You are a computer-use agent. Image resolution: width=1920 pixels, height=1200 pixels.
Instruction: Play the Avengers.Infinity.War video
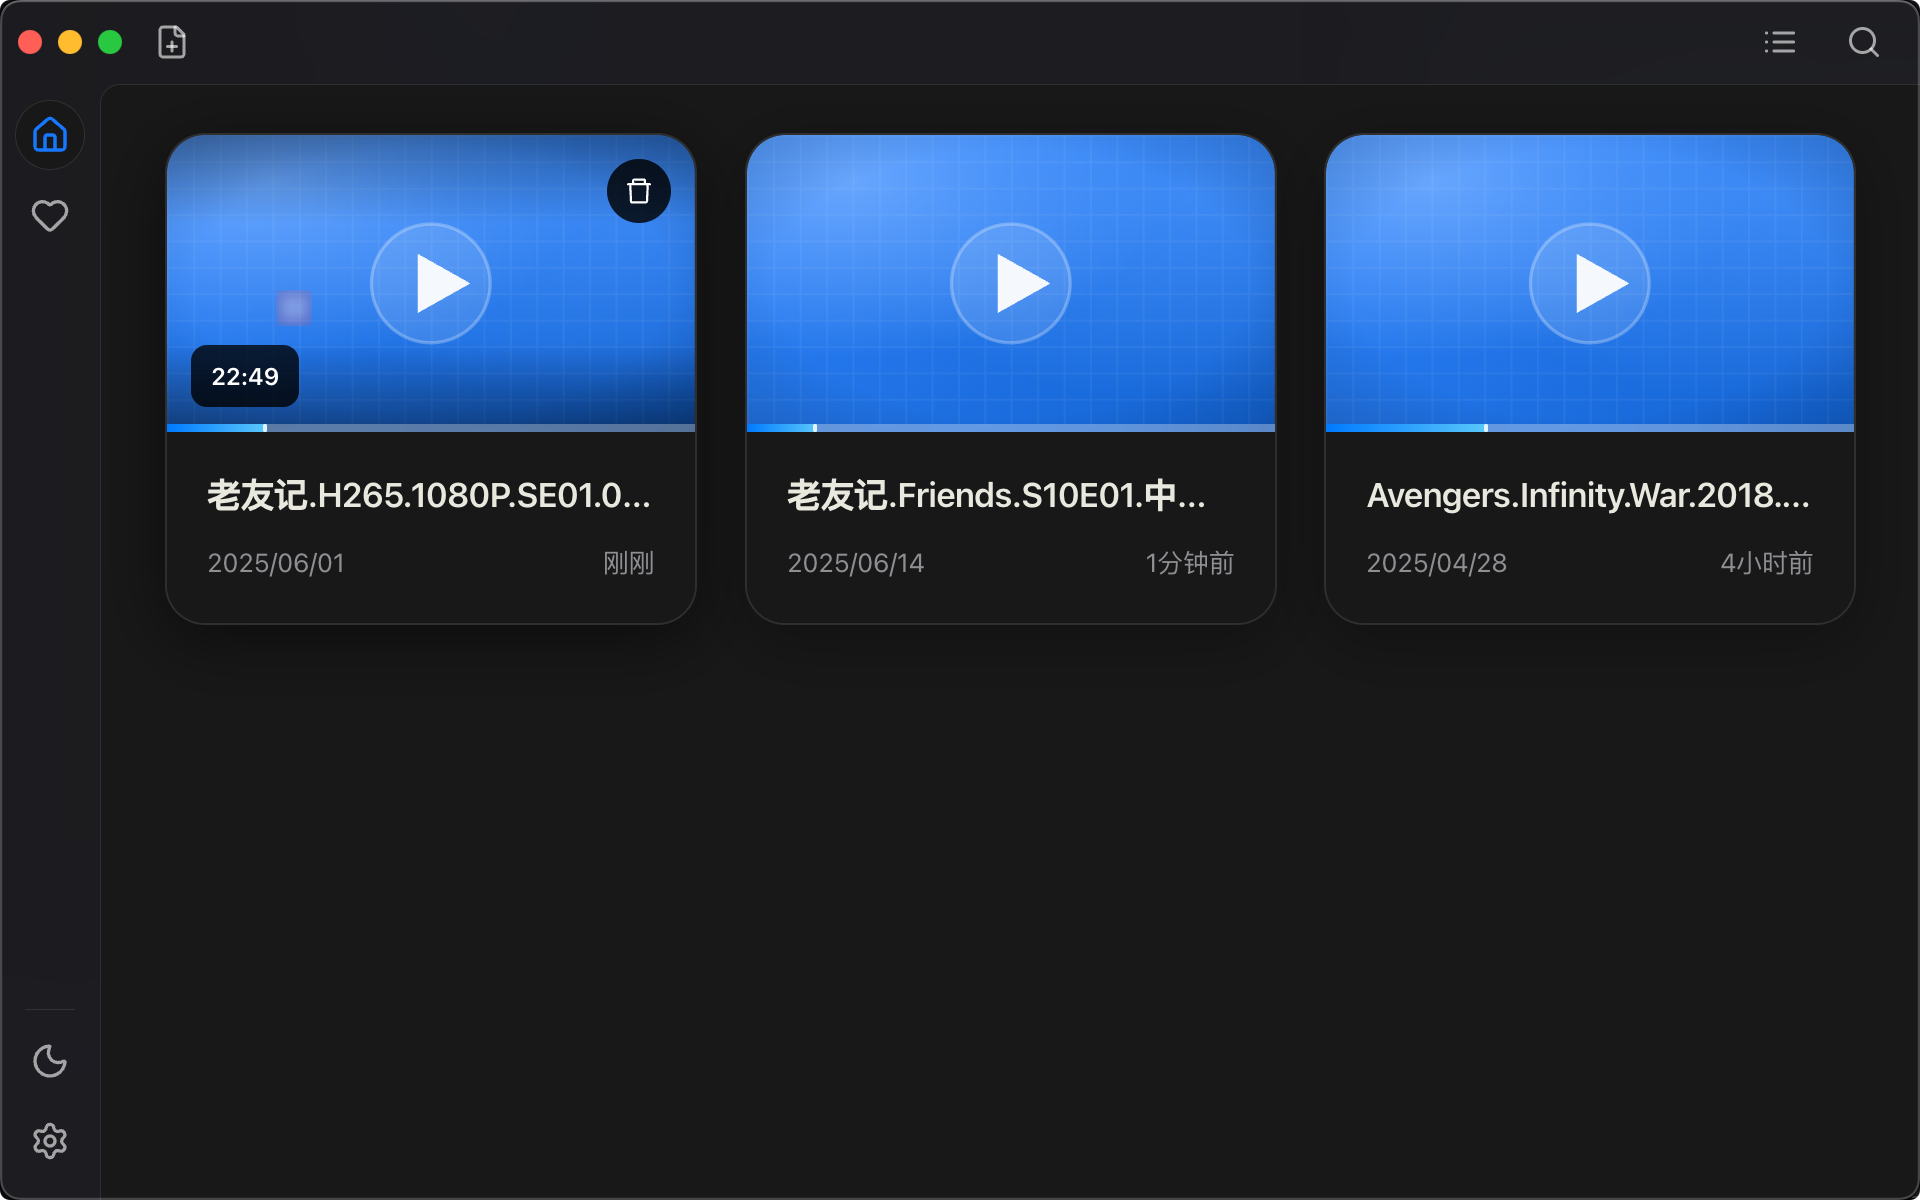tap(1590, 283)
